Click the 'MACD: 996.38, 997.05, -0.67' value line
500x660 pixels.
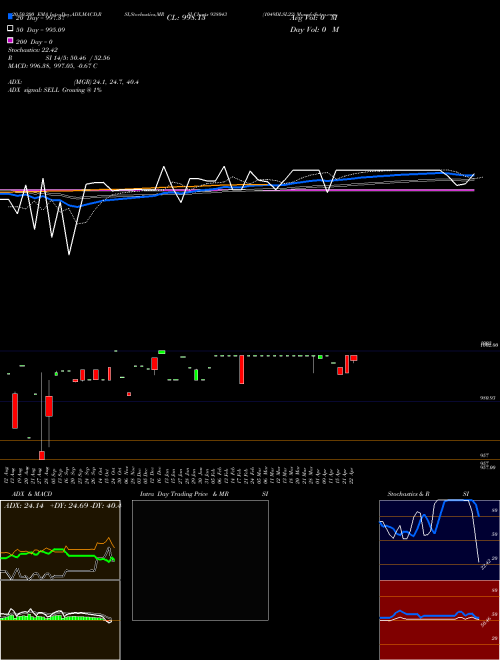[x=53, y=66]
